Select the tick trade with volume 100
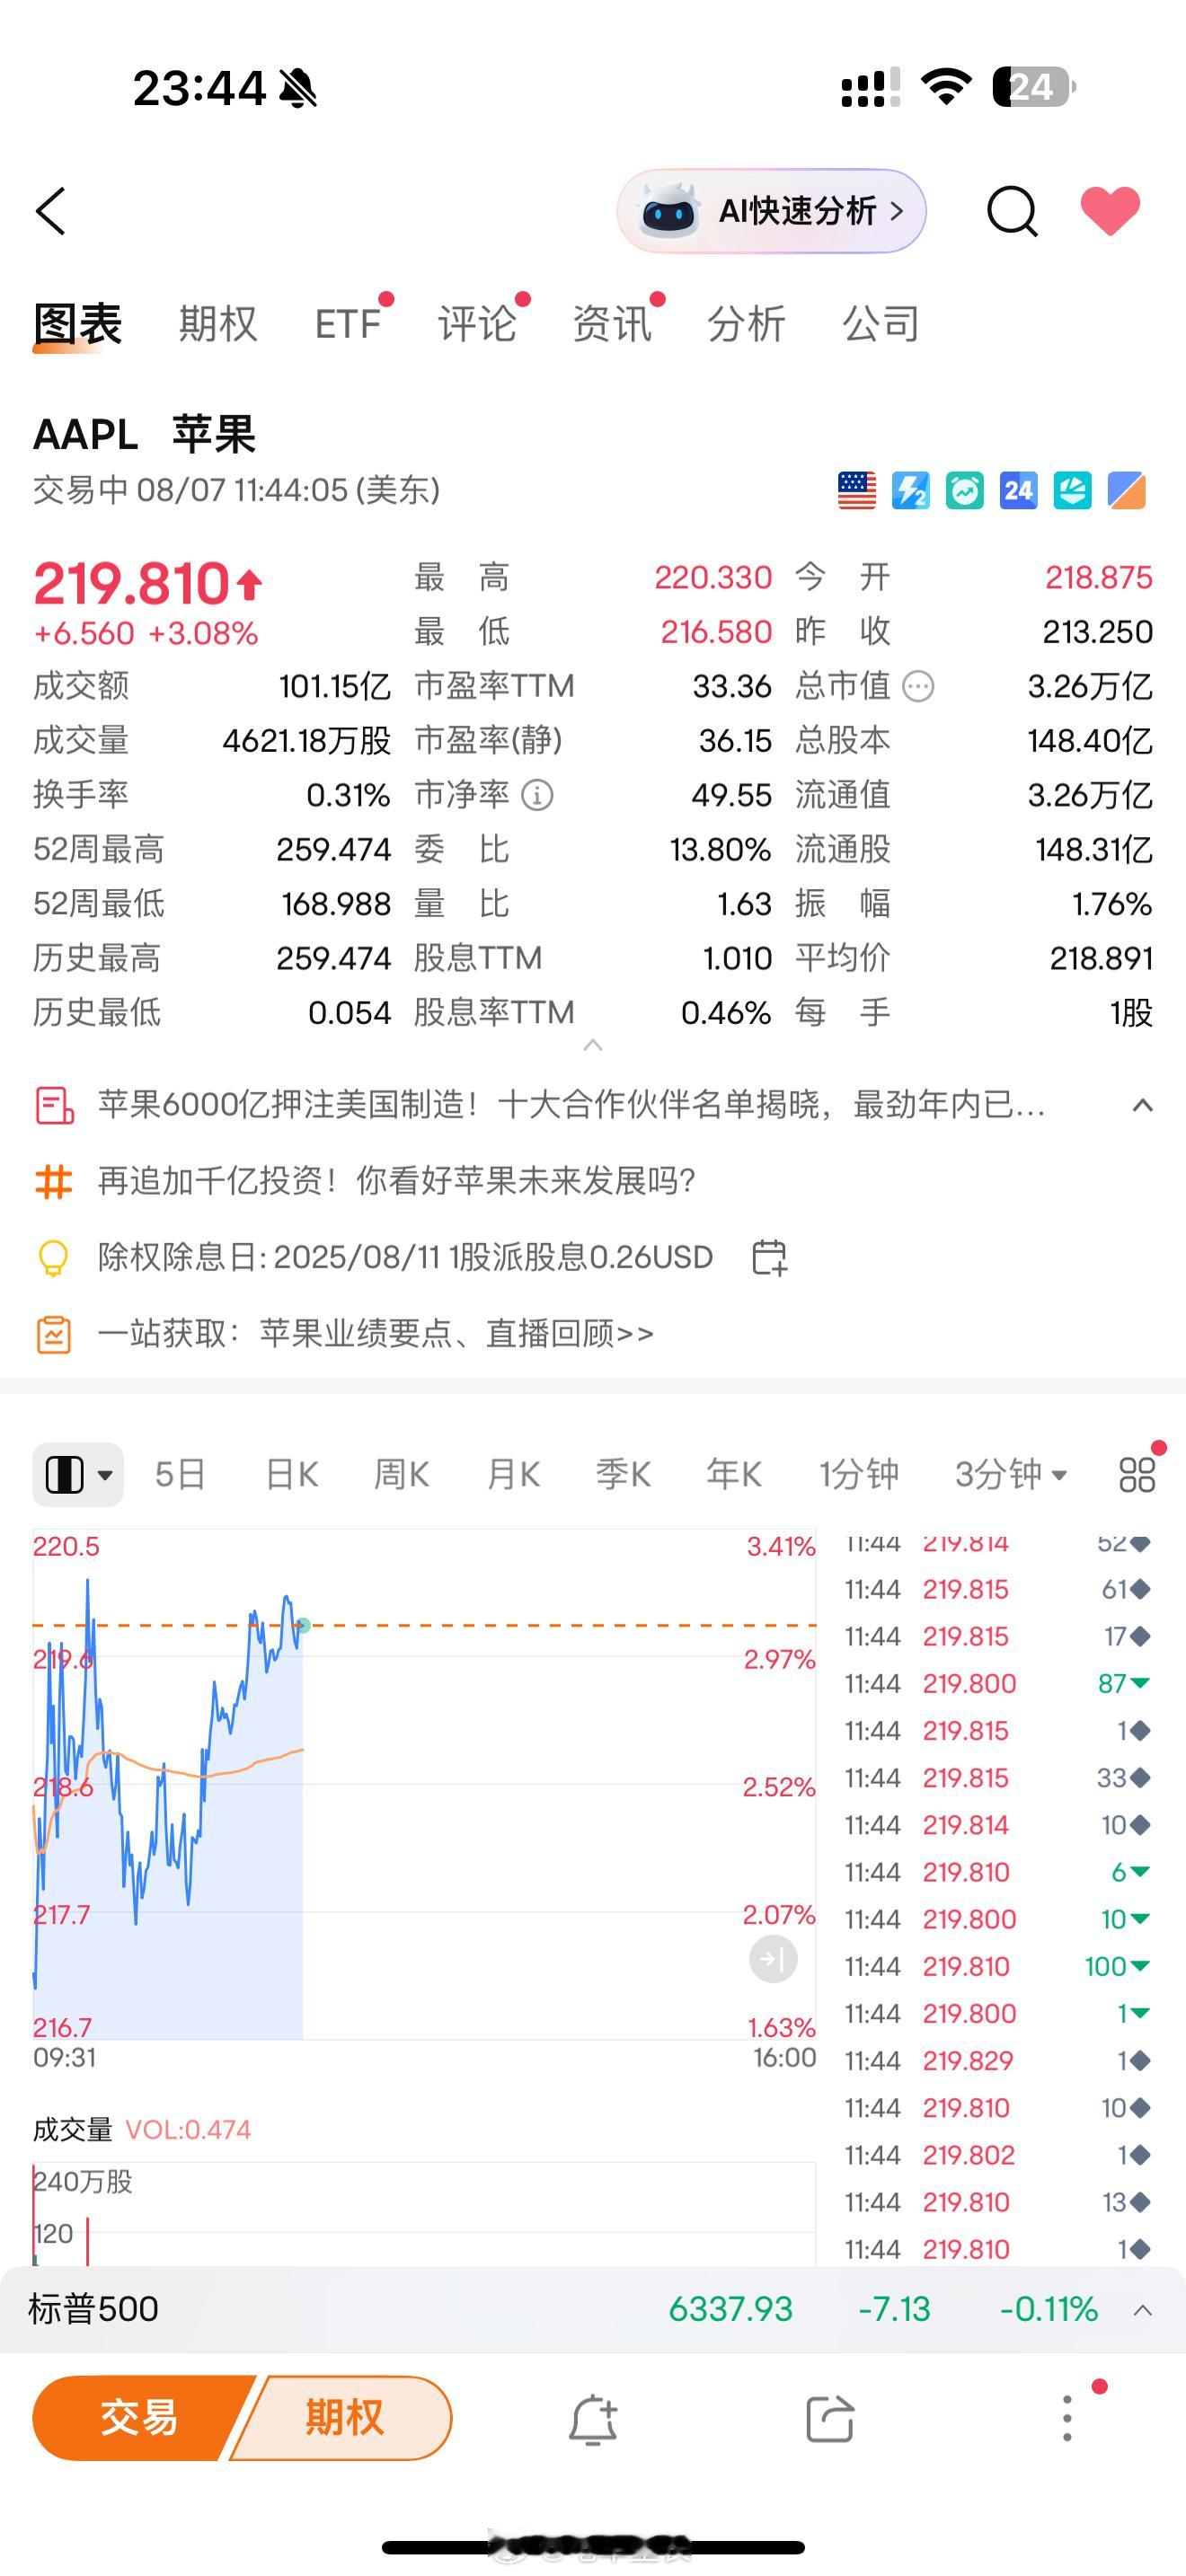Viewport: 1186px width, 2576px height. pyautogui.click(x=997, y=1966)
